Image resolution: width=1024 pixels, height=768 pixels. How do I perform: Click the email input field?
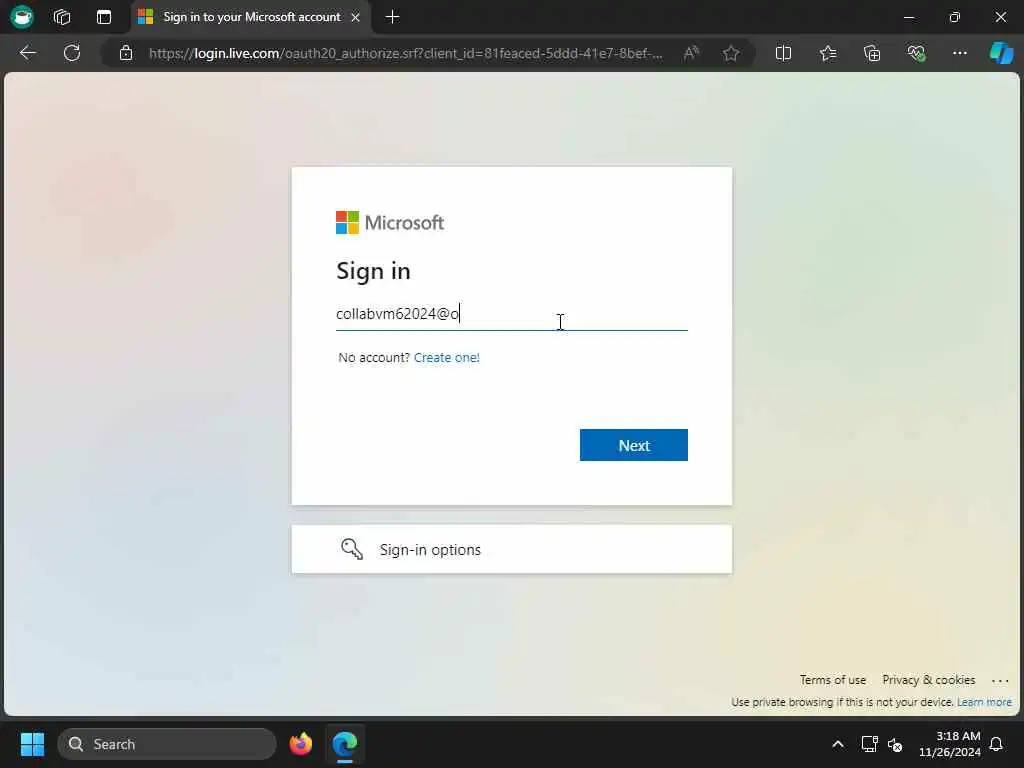click(511, 314)
